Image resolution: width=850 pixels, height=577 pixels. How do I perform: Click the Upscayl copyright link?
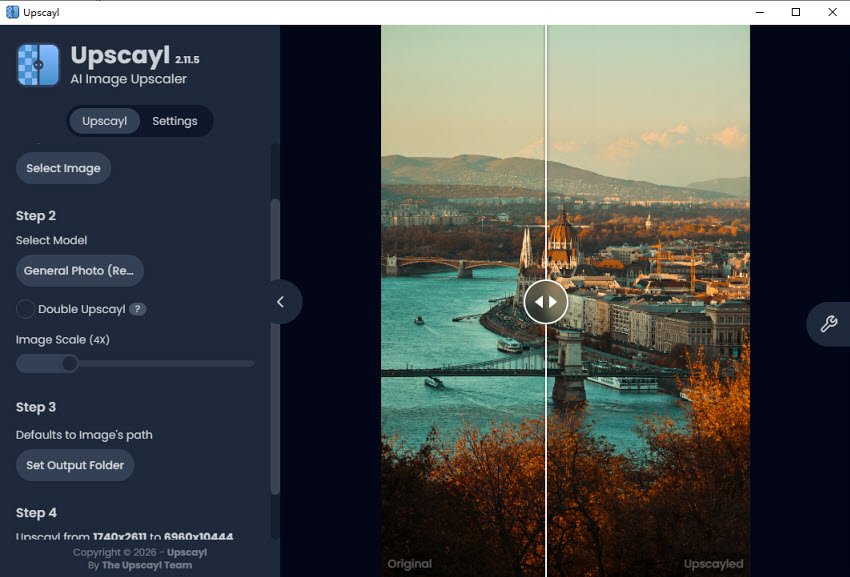186,551
